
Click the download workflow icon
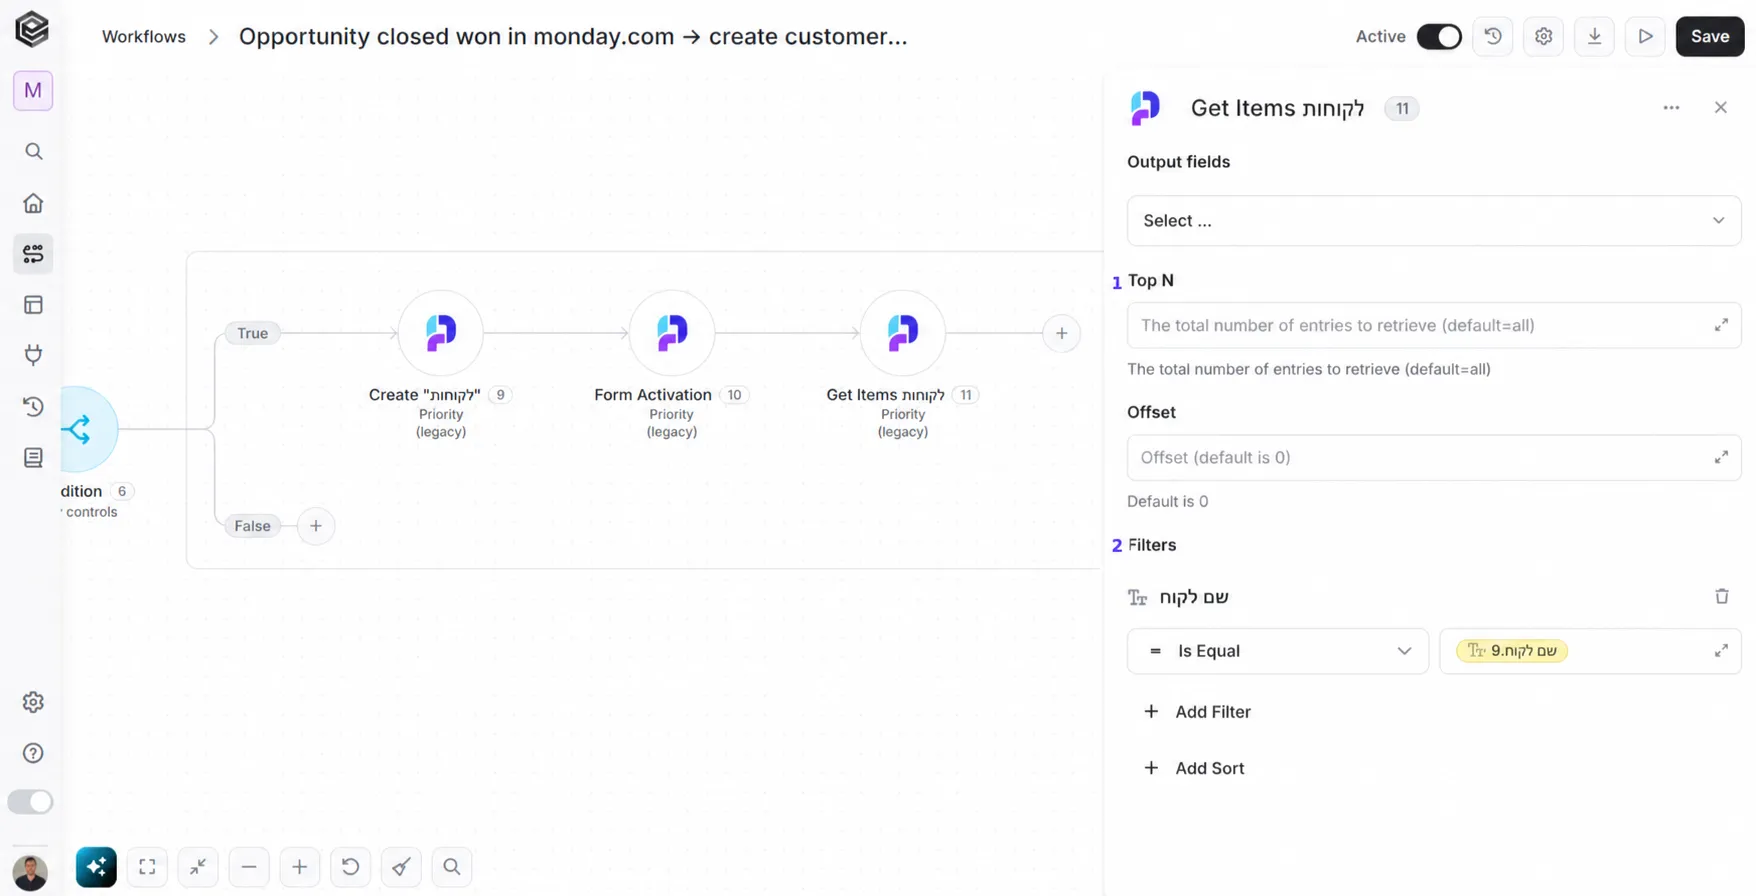(x=1595, y=37)
